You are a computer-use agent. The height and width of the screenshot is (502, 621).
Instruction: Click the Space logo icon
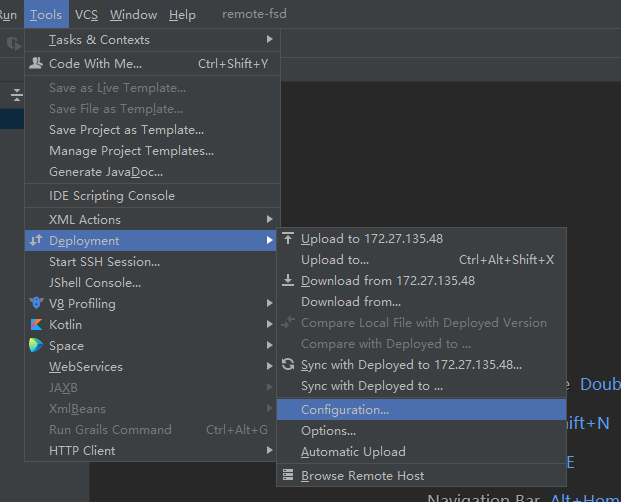pos(37,346)
